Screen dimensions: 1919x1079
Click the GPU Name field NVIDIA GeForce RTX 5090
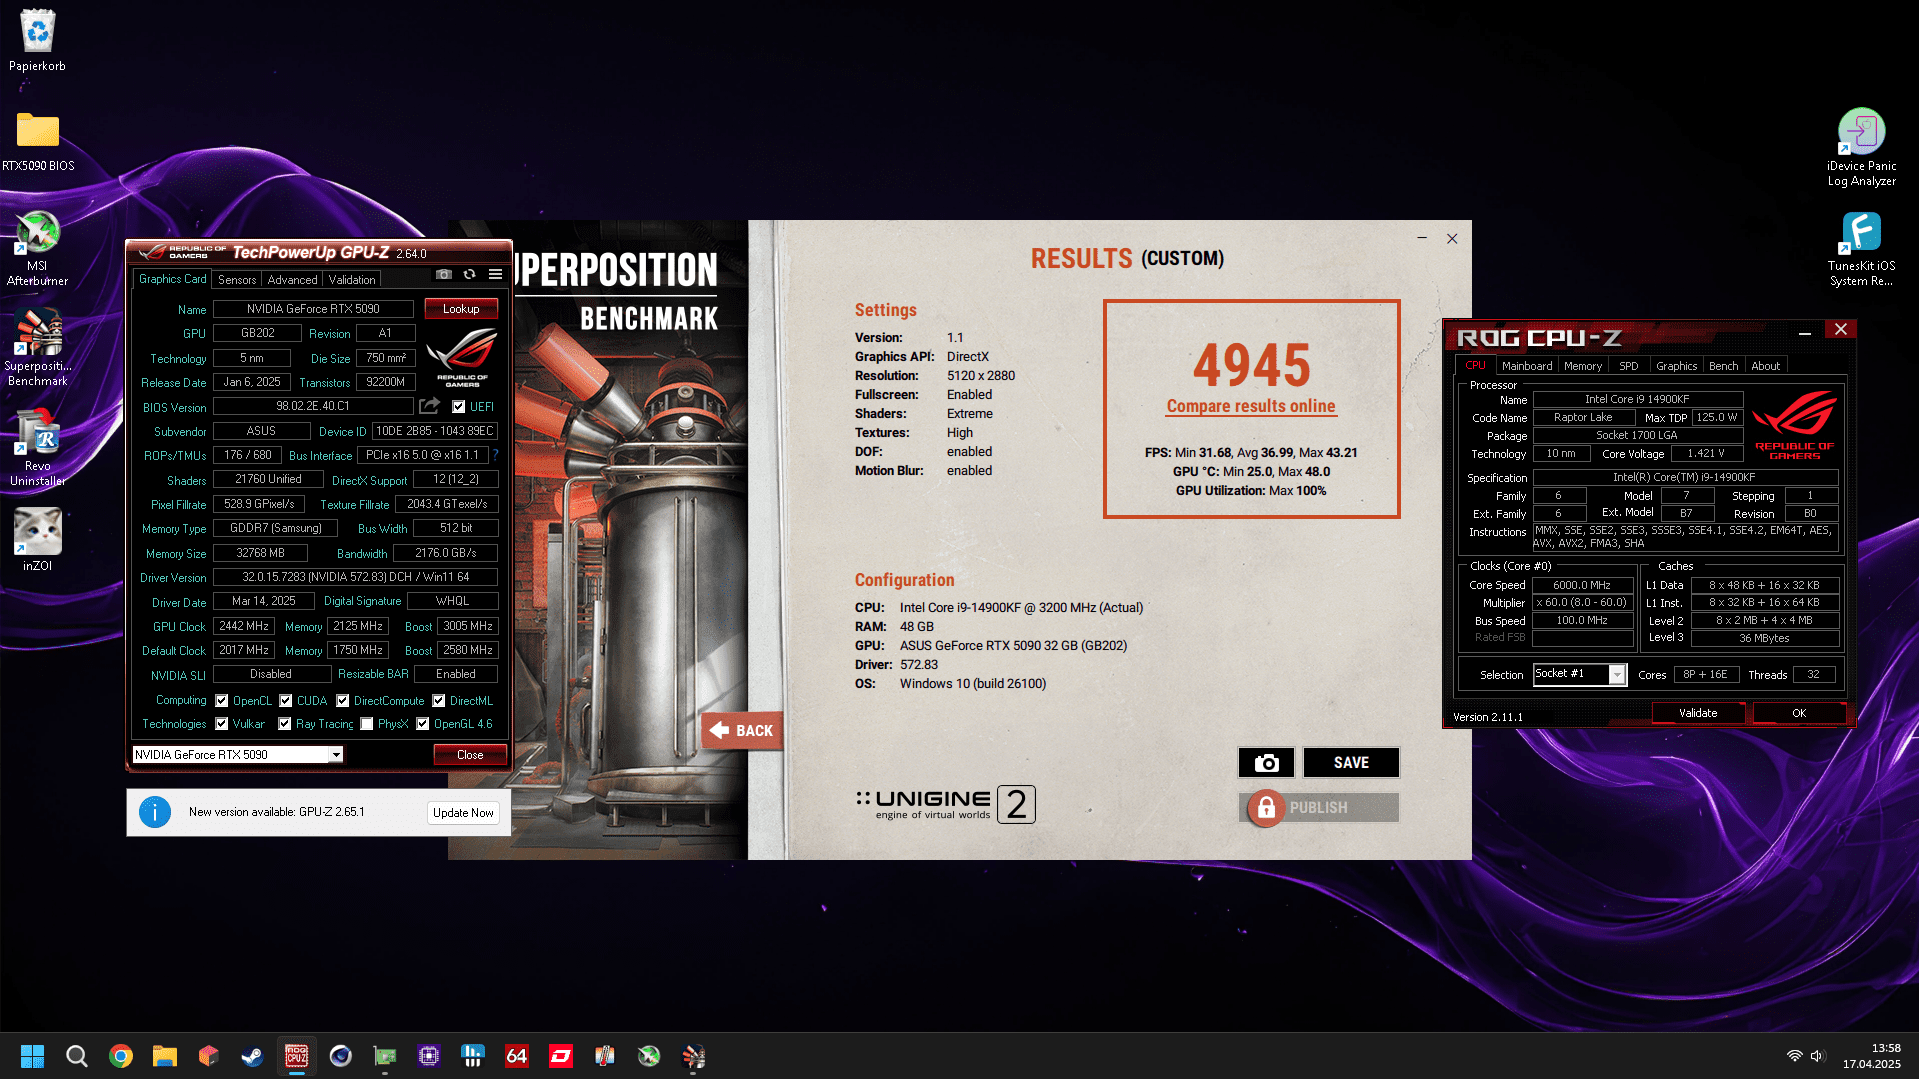[x=313, y=309]
